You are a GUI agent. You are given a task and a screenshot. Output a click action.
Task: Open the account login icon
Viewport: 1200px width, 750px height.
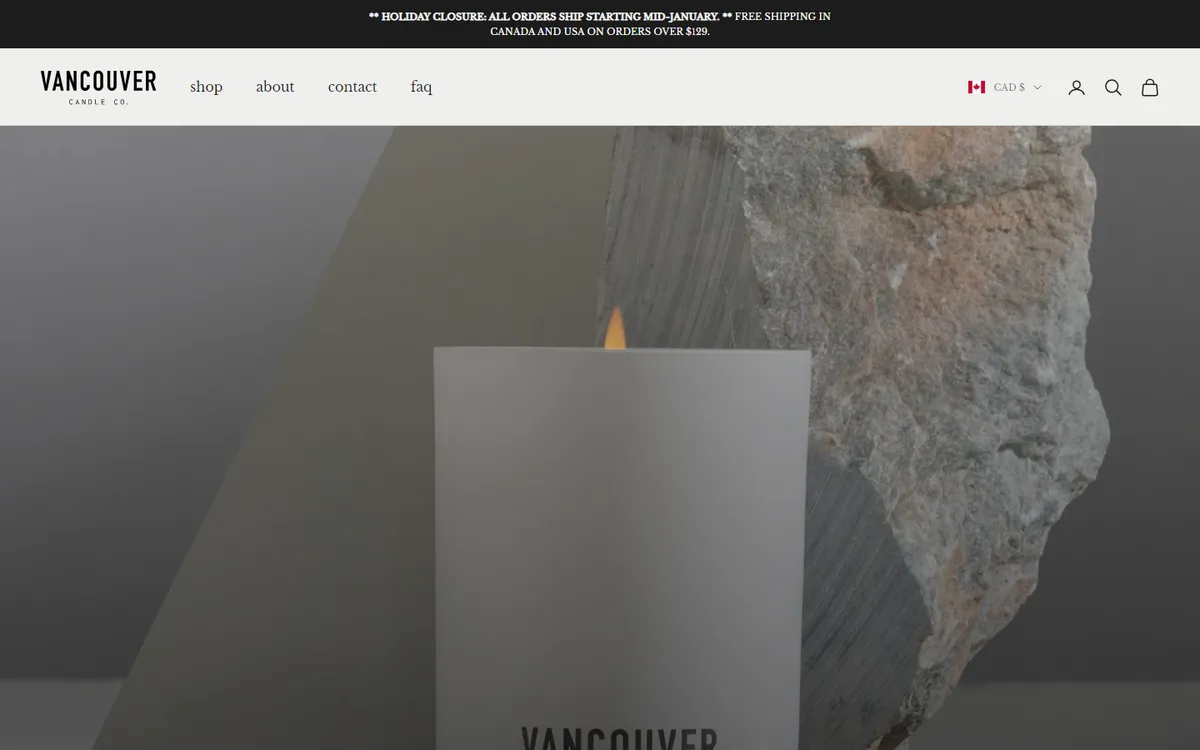click(x=1076, y=87)
